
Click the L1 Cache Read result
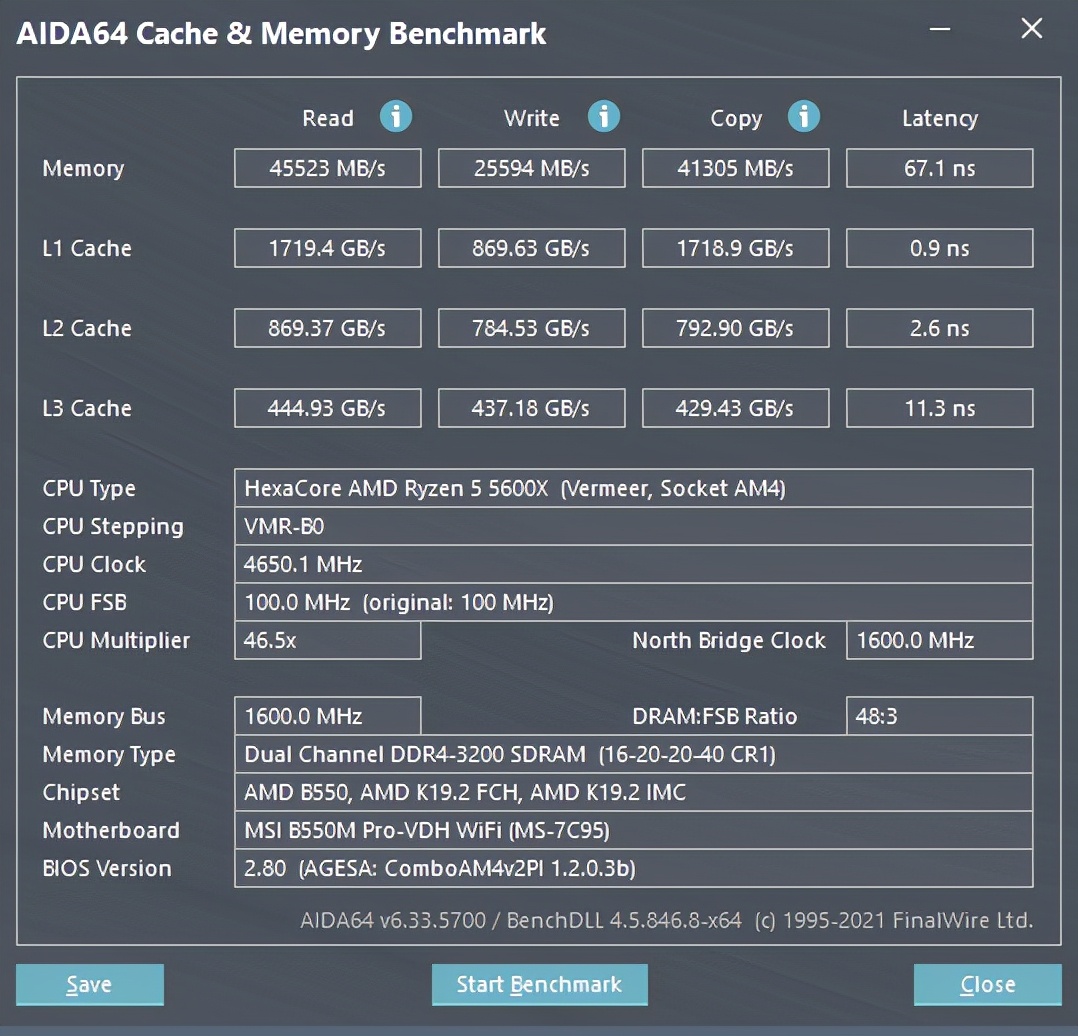coord(327,248)
